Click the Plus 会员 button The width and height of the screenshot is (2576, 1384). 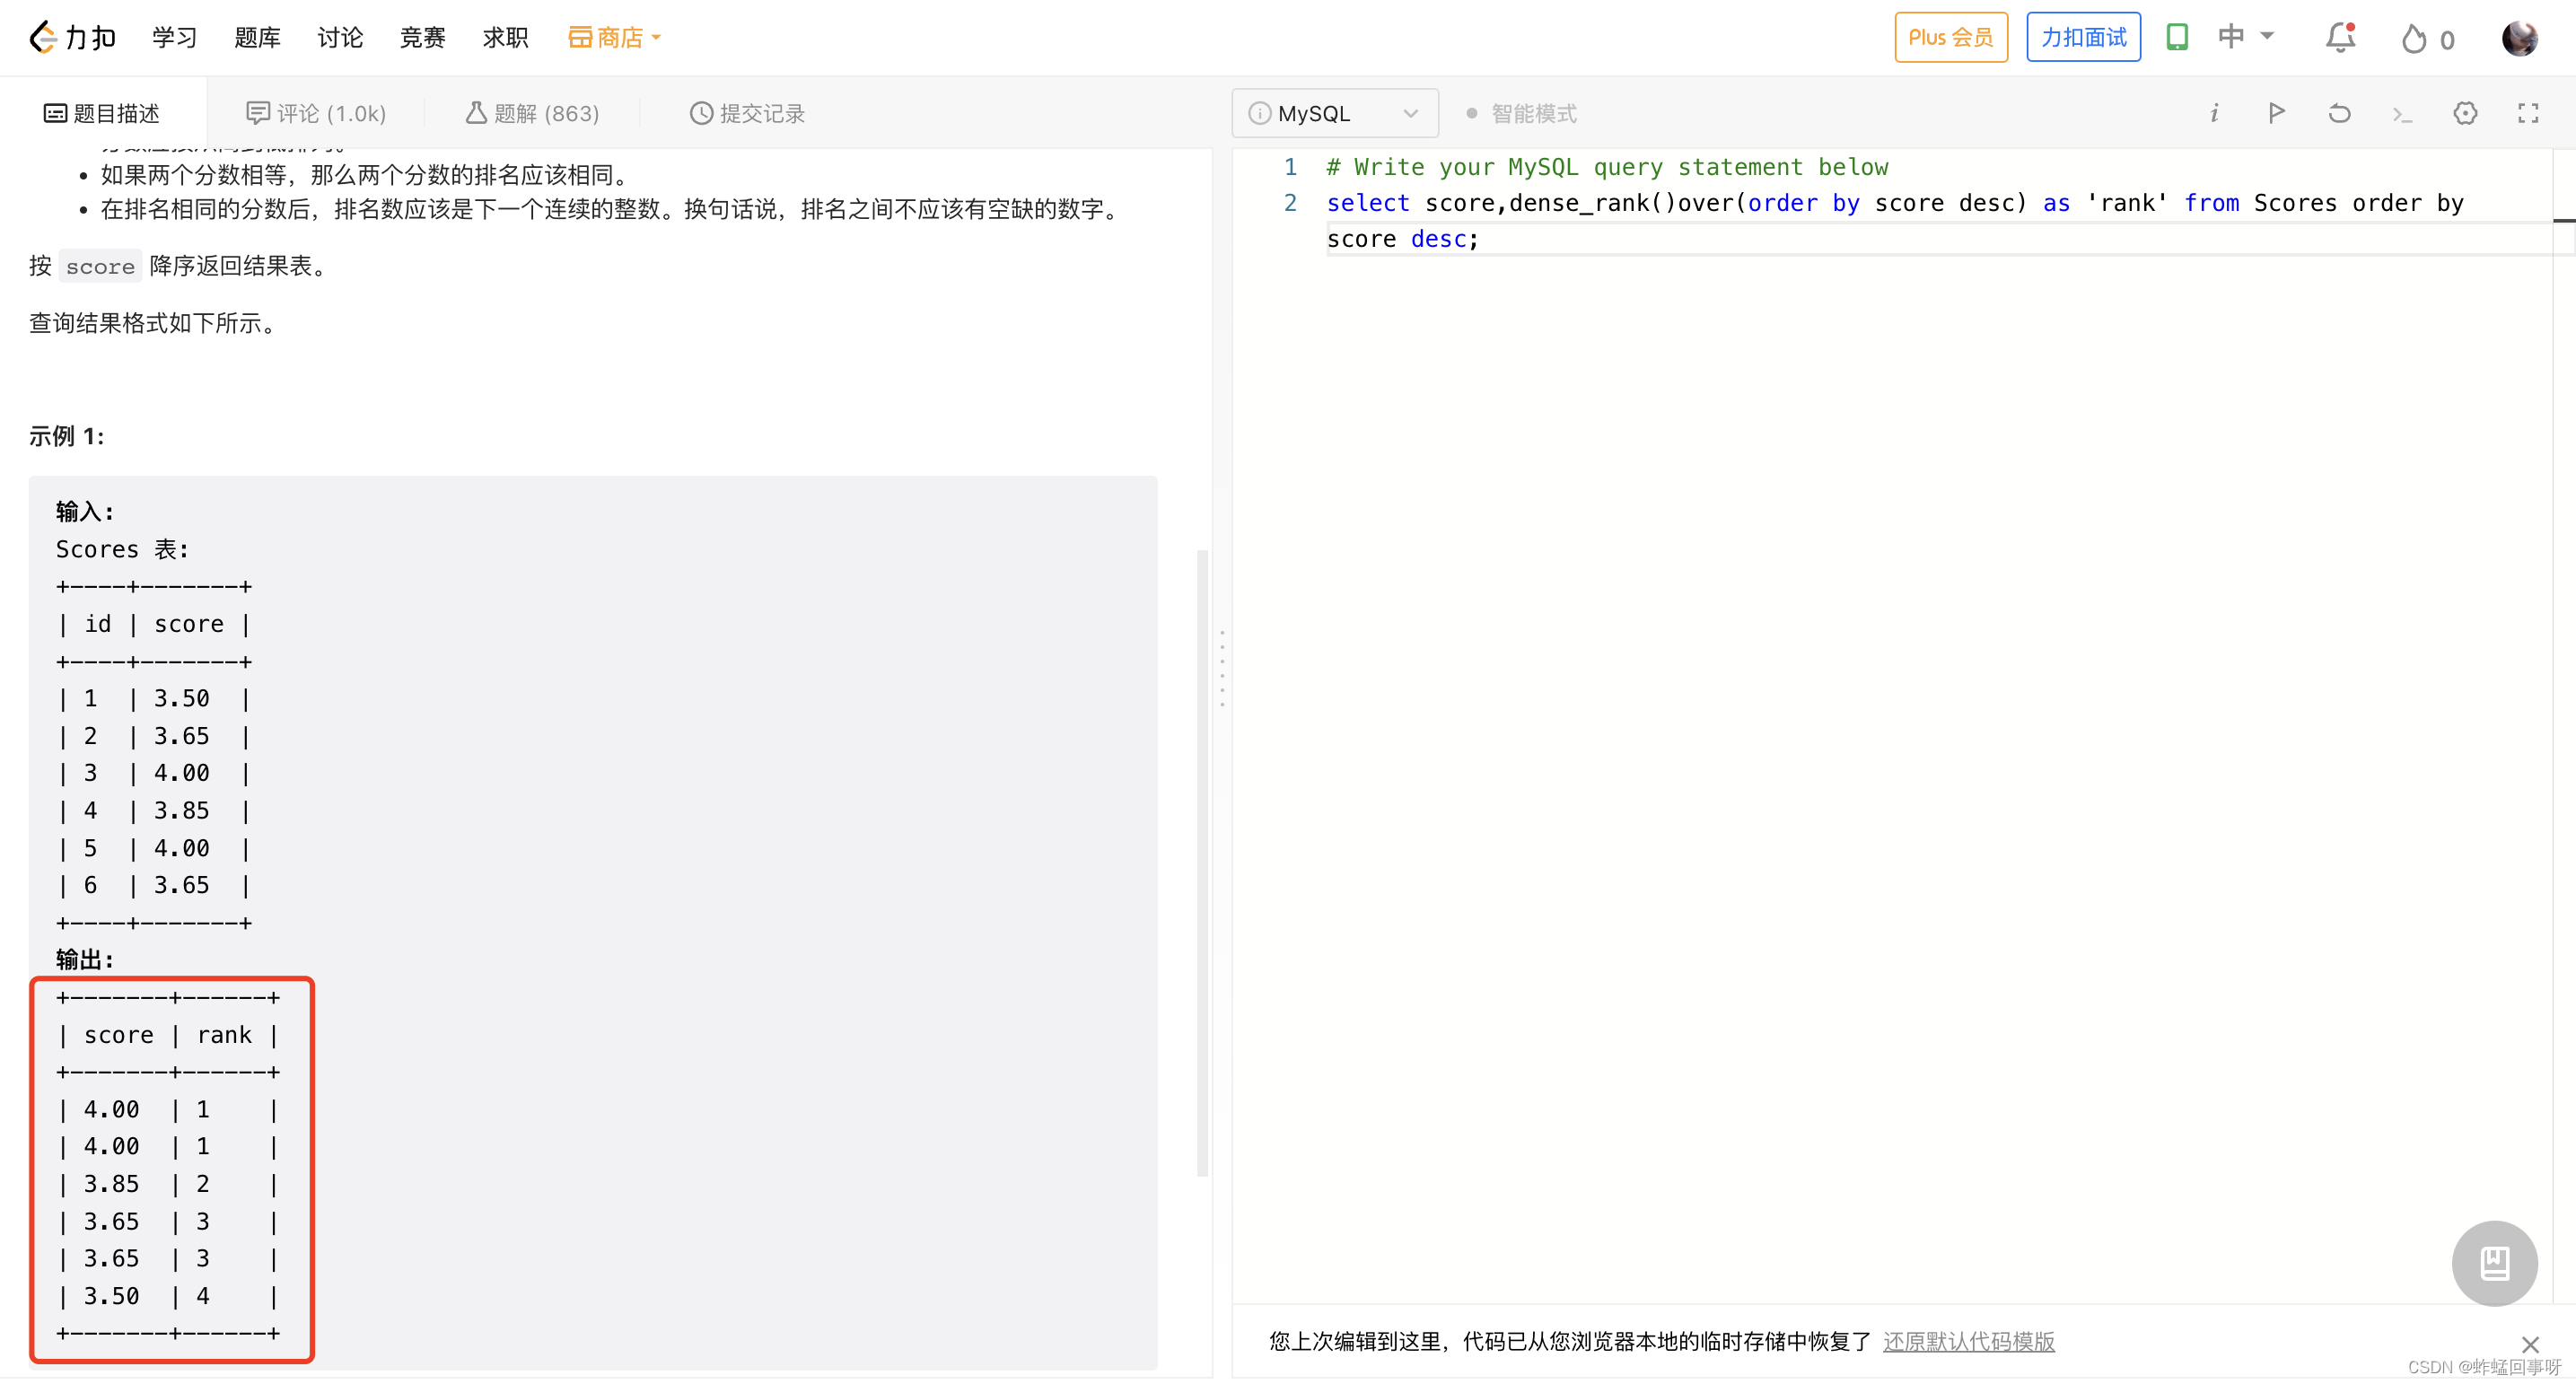pos(1950,38)
